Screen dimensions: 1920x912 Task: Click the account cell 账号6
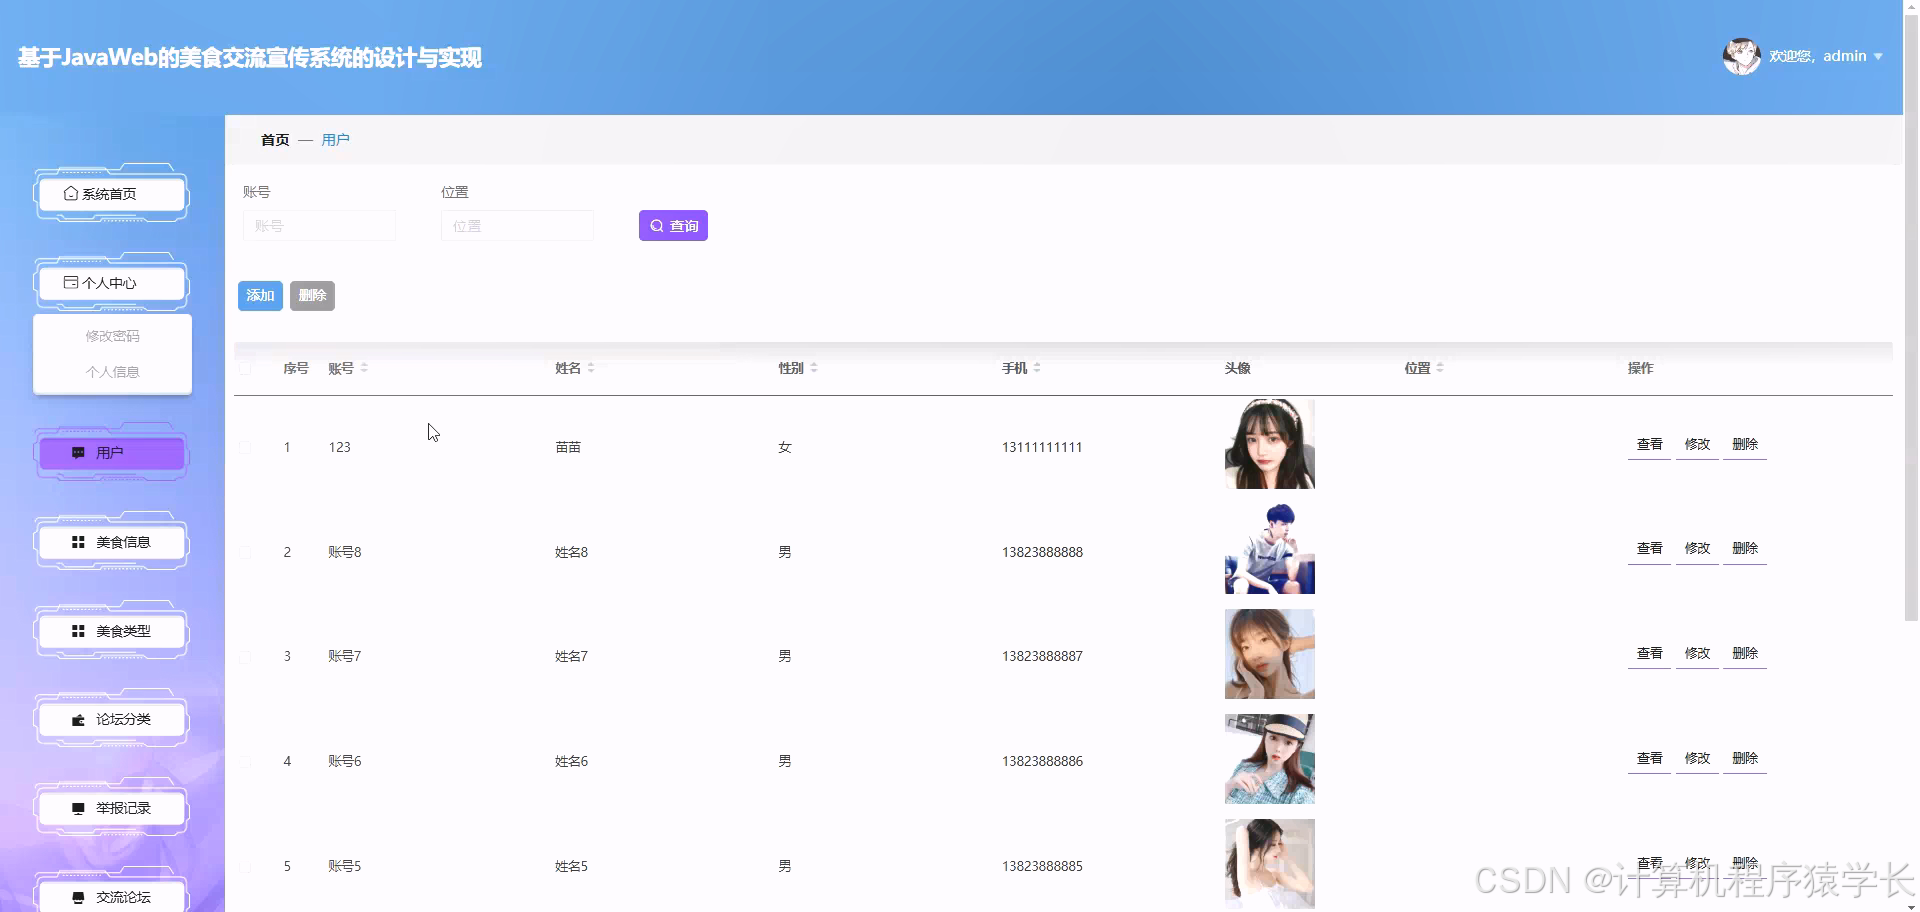[x=345, y=761]
